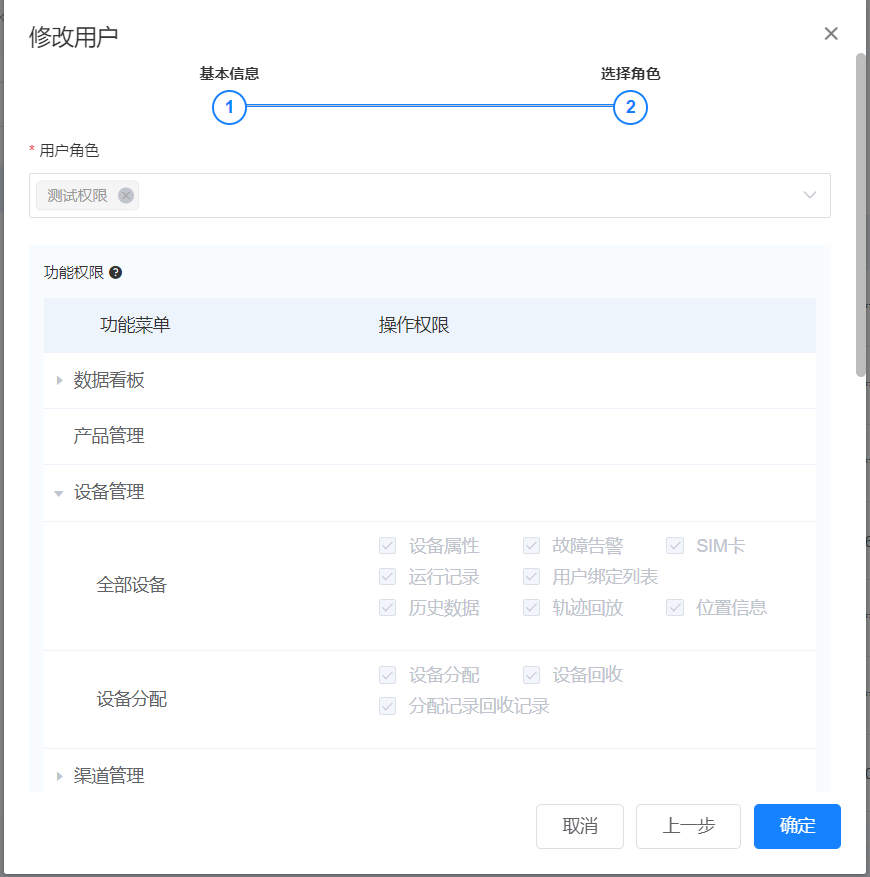Confirm with the 确定 button
Screen dimensions: 870x877
click(x=797, y=826)
